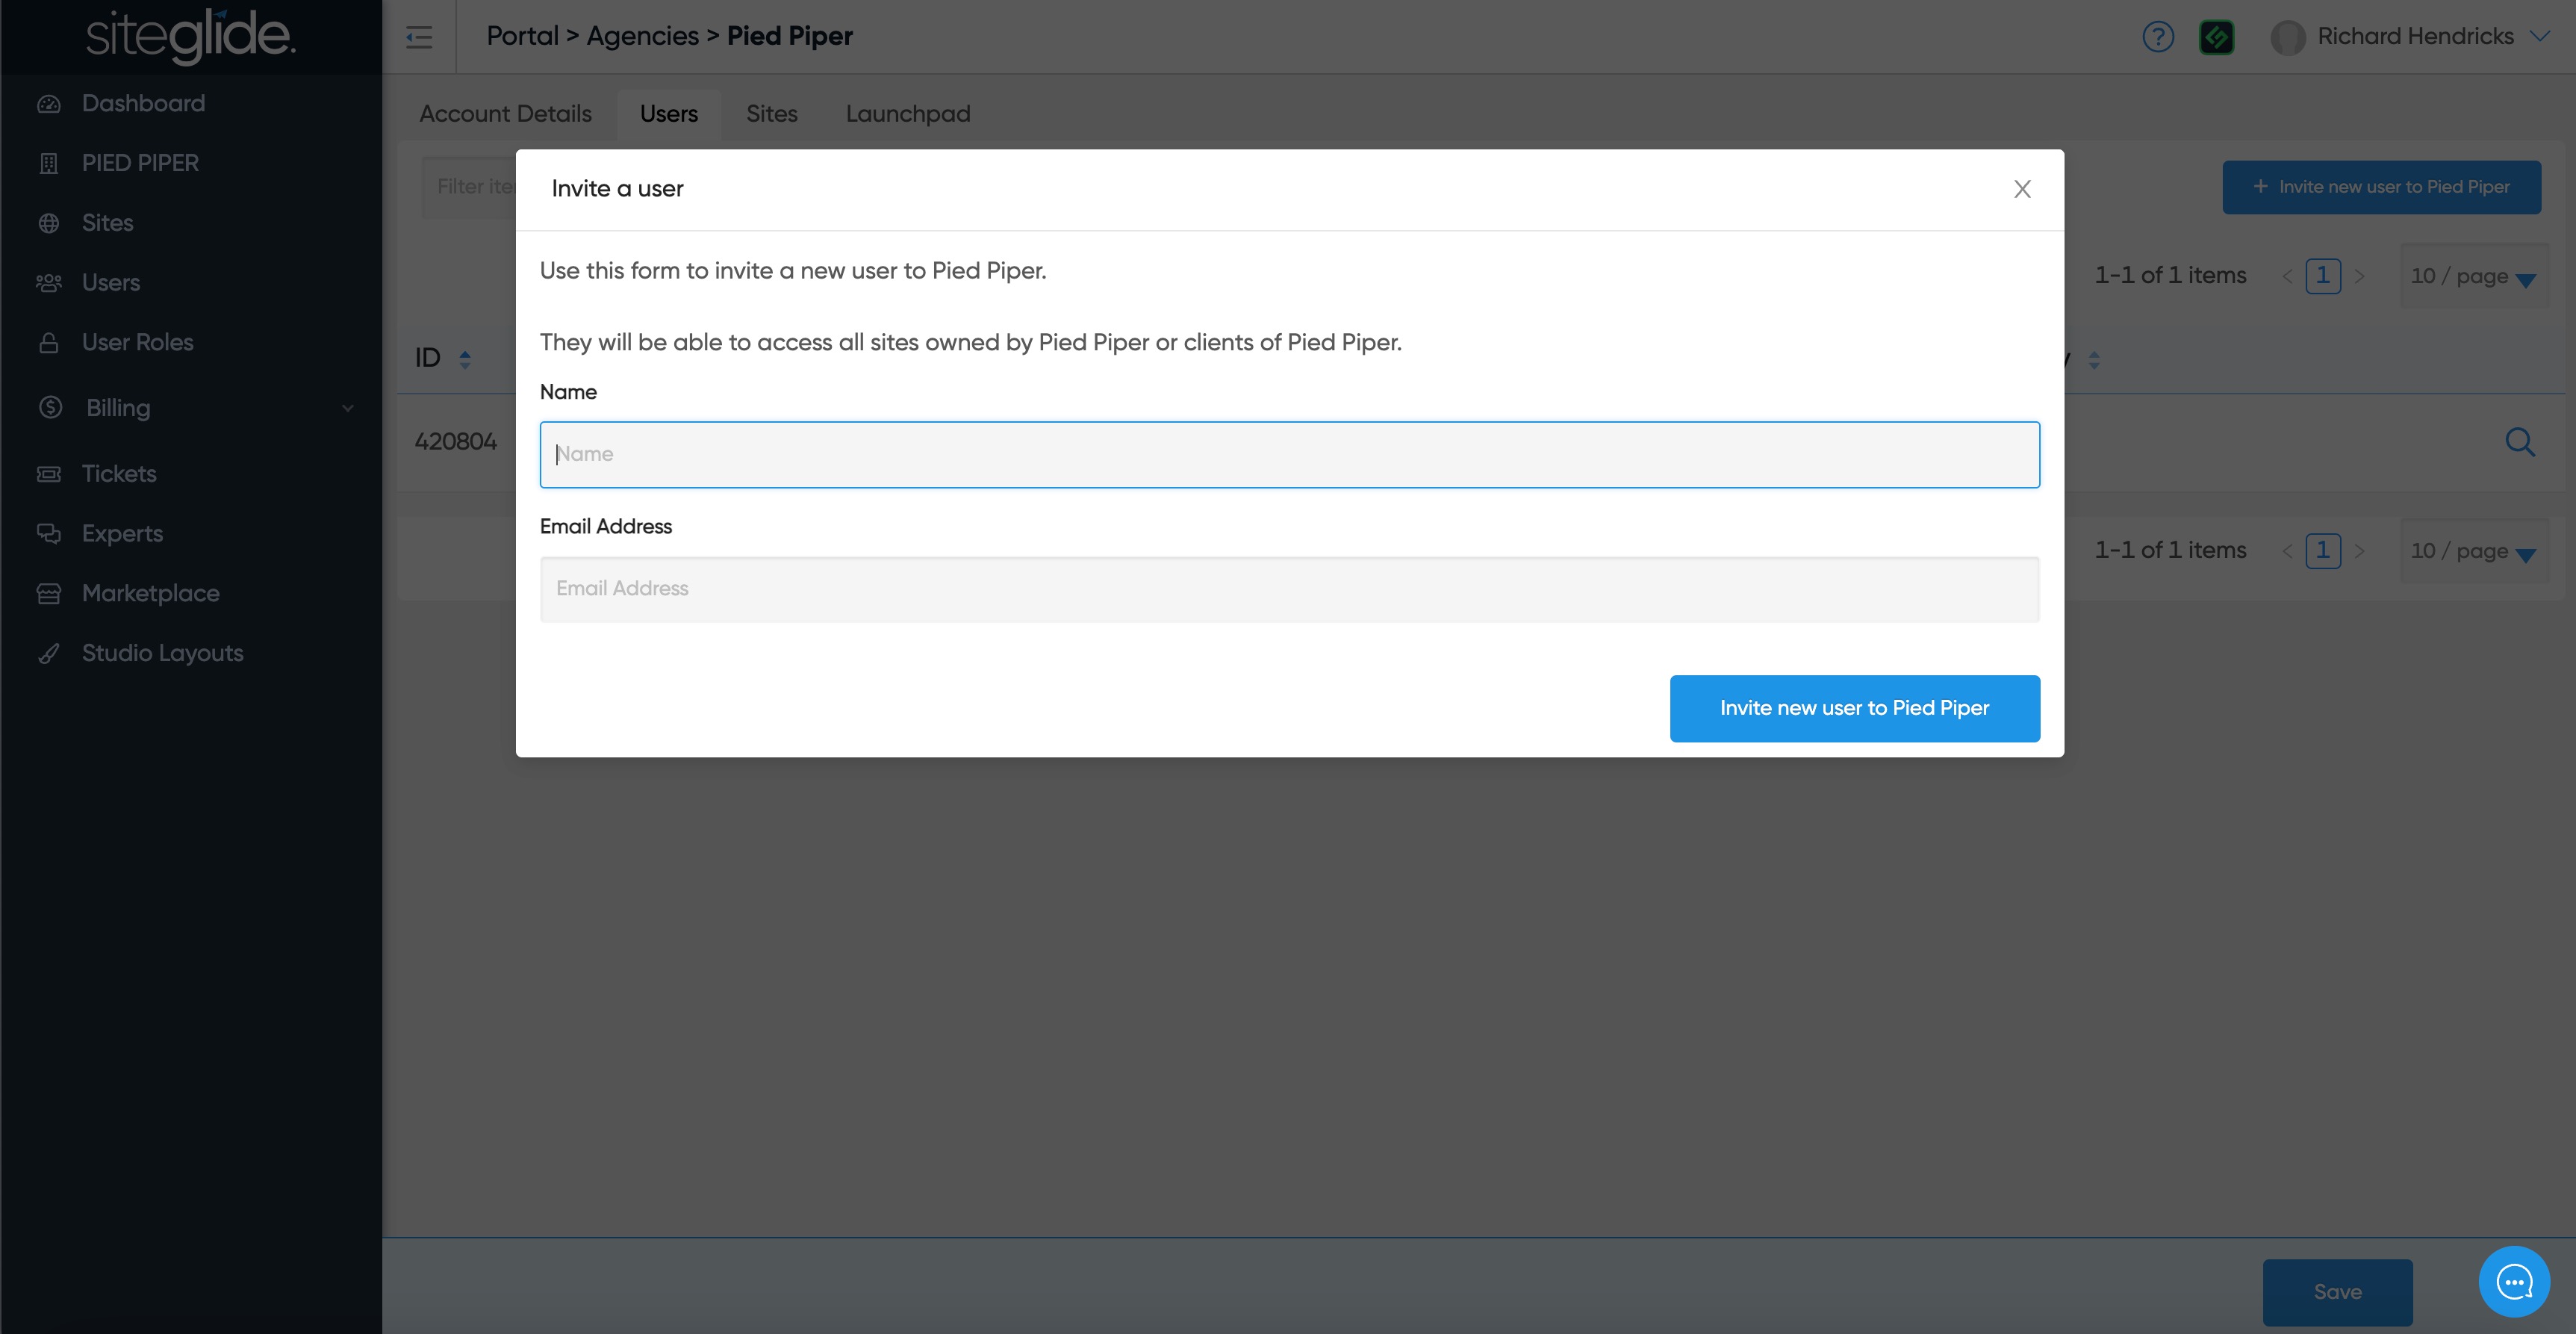
Task: Open Marketplace in the sidebar
Action: (150, 593)
